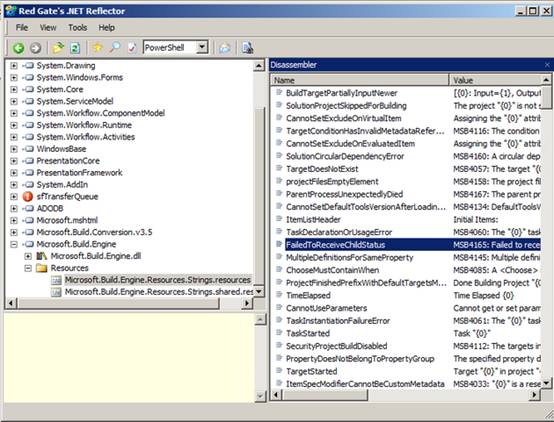Open bookmarks with the star icon
Image resolution: width=554 pixels, height=422 pixels.
[98, 47]
